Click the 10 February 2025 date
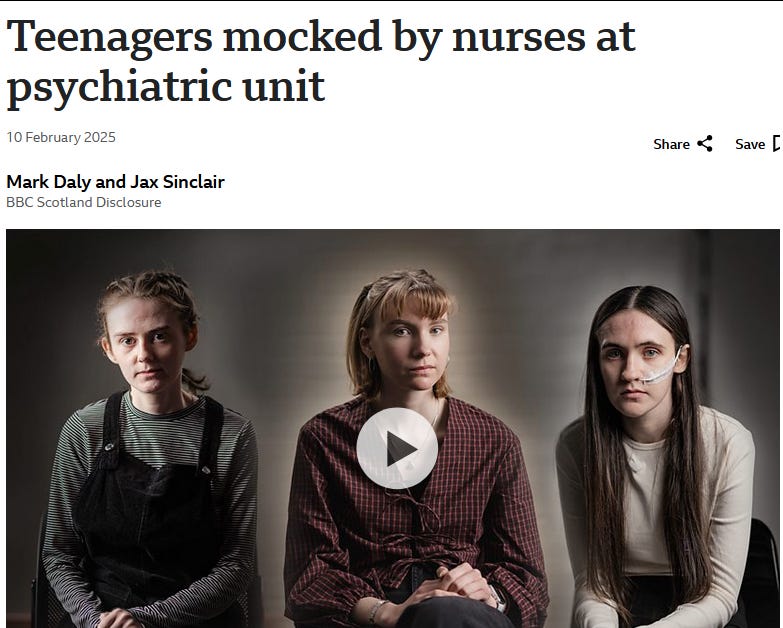Image resolution: width=783 pixels, height=628 pixels. click(x=61, y=137)
